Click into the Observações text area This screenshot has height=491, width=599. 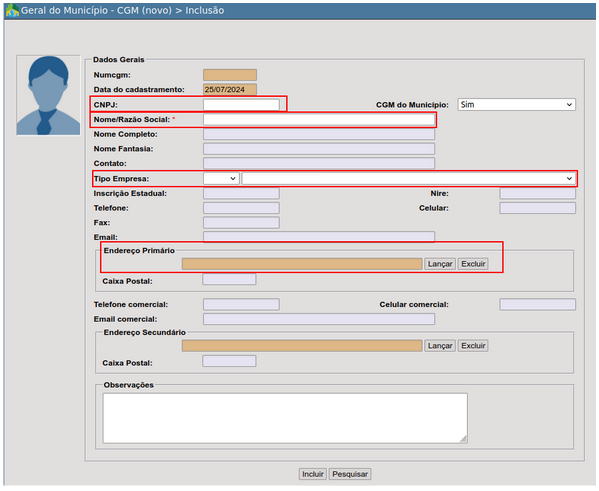tap(285, 418)
